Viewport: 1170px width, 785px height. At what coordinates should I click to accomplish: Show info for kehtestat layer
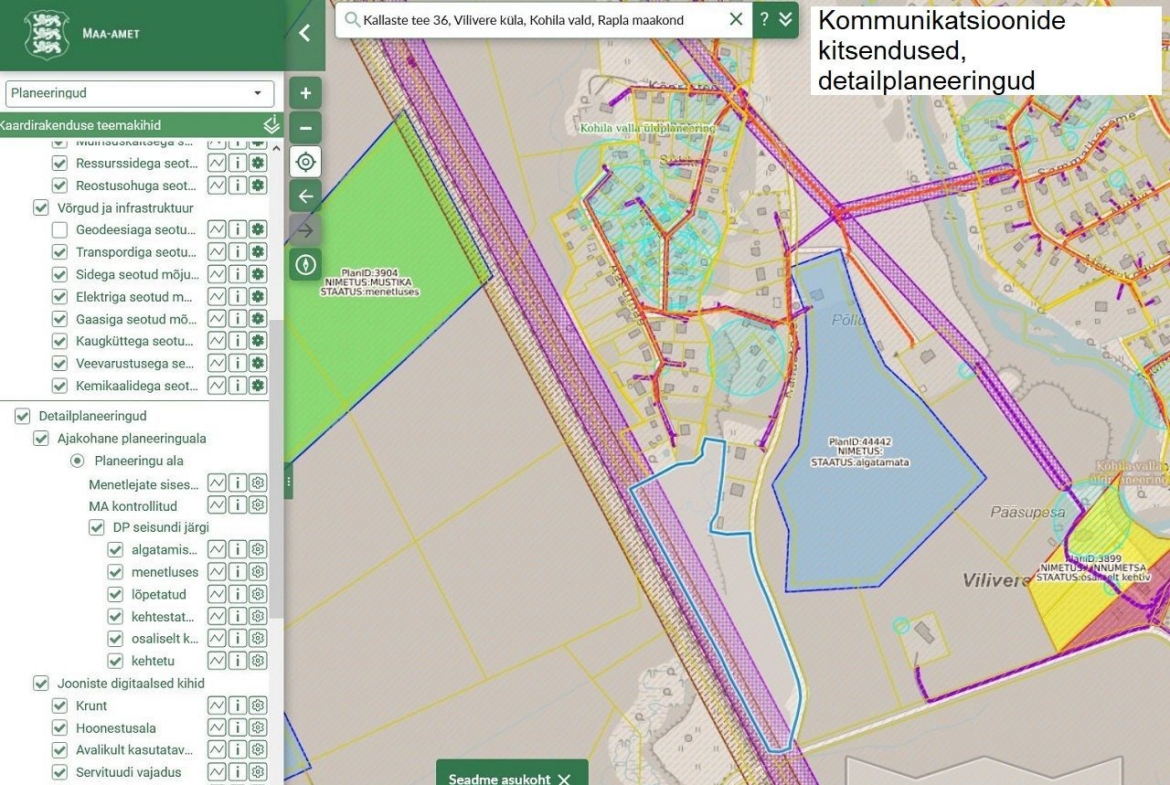(x=237, y=617)
